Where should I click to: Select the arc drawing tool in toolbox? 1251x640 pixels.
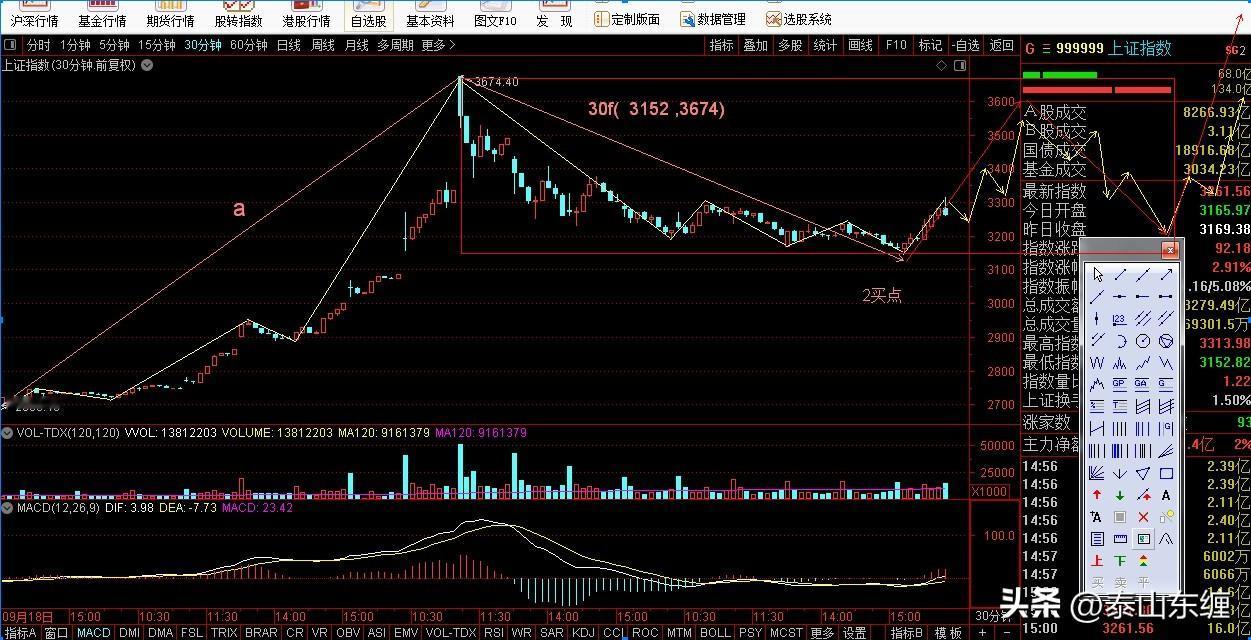pos(1119,340)
